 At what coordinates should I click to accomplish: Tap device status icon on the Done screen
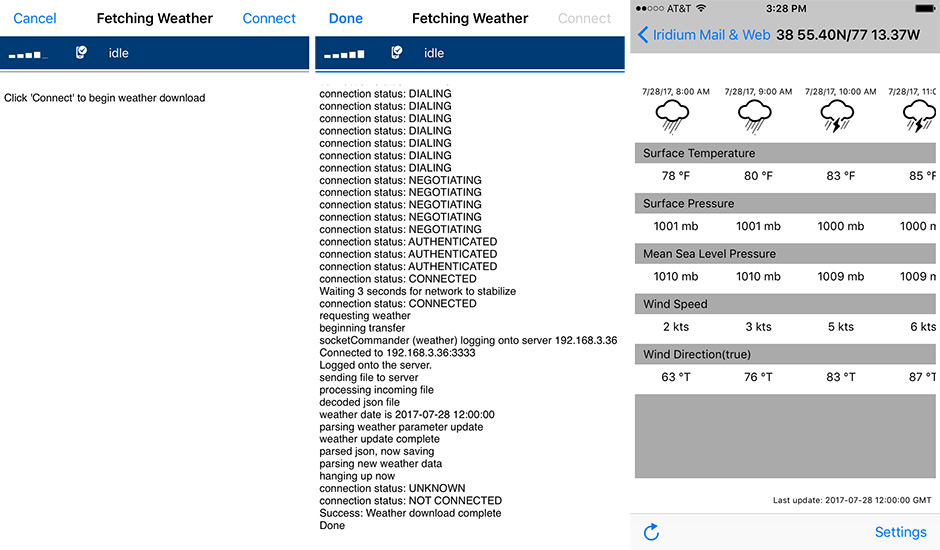[397, 53]
